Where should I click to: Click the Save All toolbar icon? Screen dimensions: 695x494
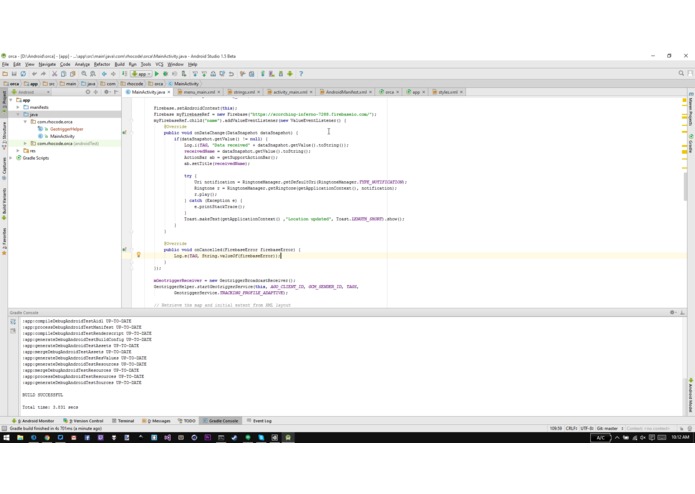[14, 74]
